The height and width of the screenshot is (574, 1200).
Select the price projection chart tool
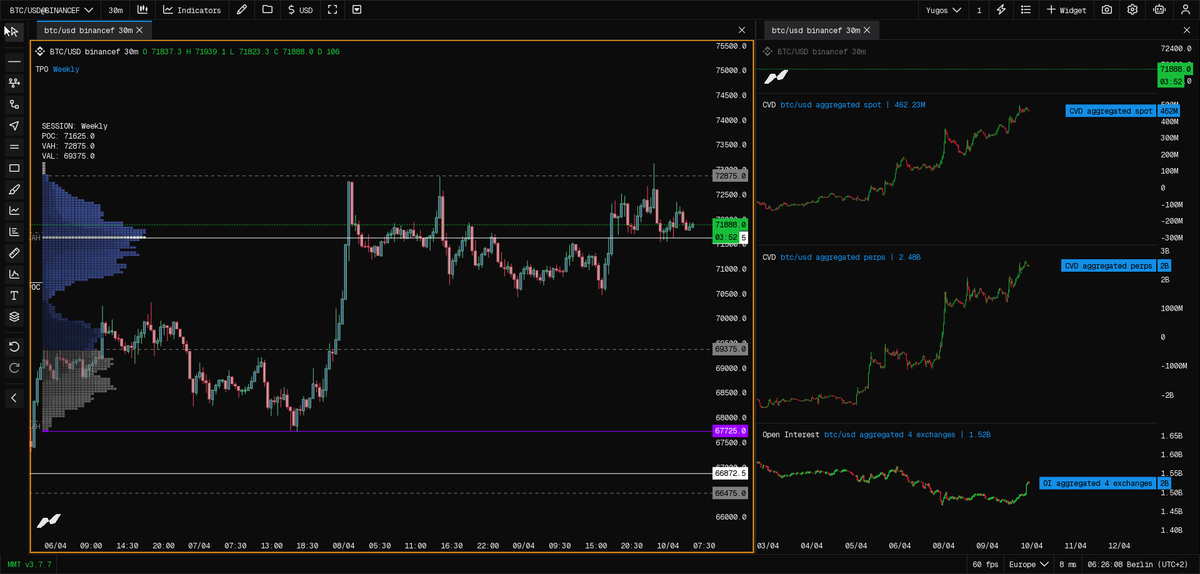coord(14,274)
